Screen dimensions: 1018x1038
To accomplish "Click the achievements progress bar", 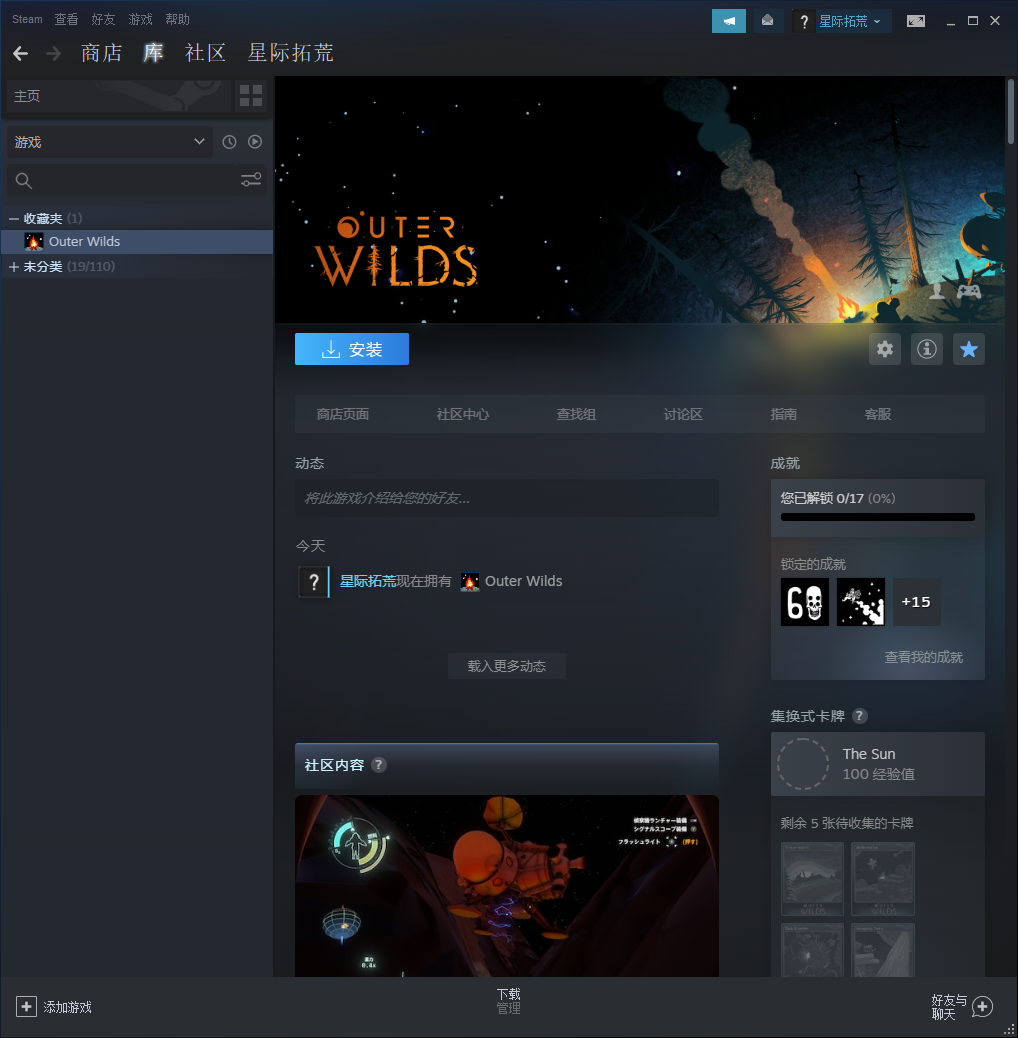I will coord(878,517).
